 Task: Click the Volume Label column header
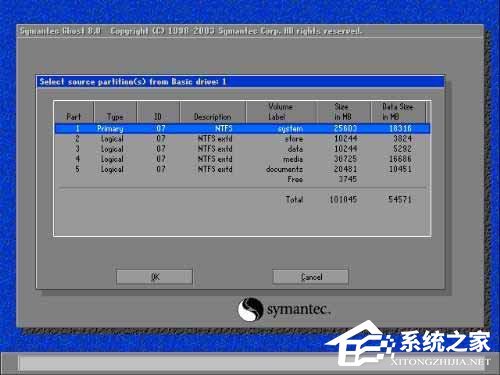pos(280,112)
